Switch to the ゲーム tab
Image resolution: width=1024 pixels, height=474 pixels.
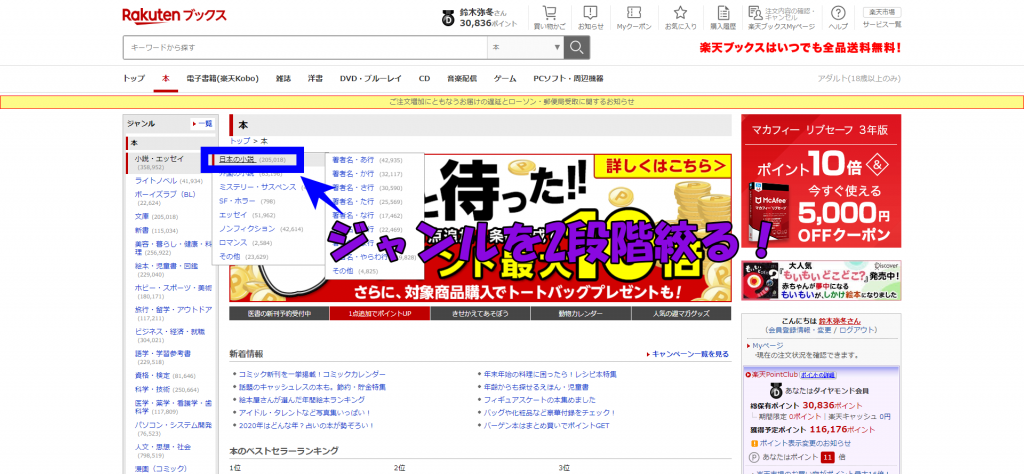click(x=505, y=78)
